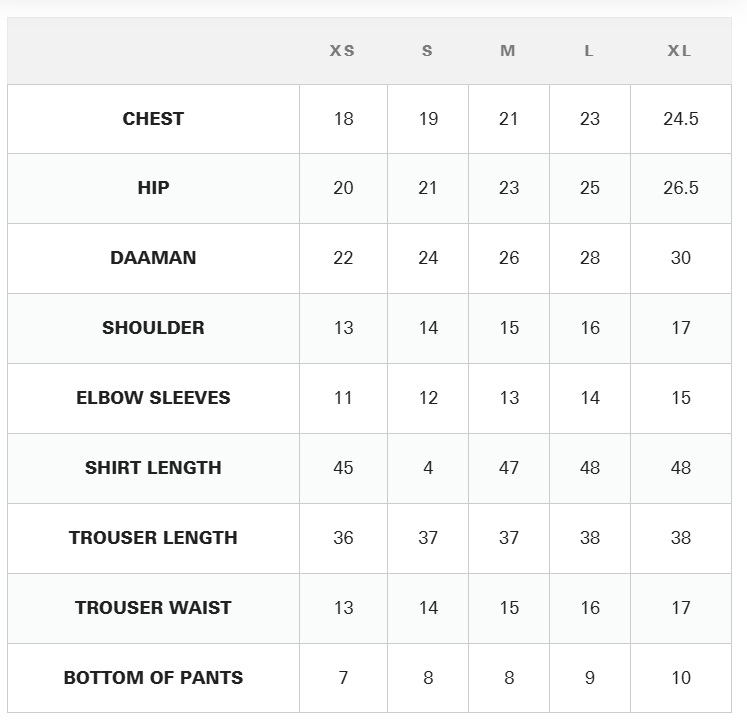Click the SHOULDER row label
This screenshot has width=747, height=728.
coord(153,328)
